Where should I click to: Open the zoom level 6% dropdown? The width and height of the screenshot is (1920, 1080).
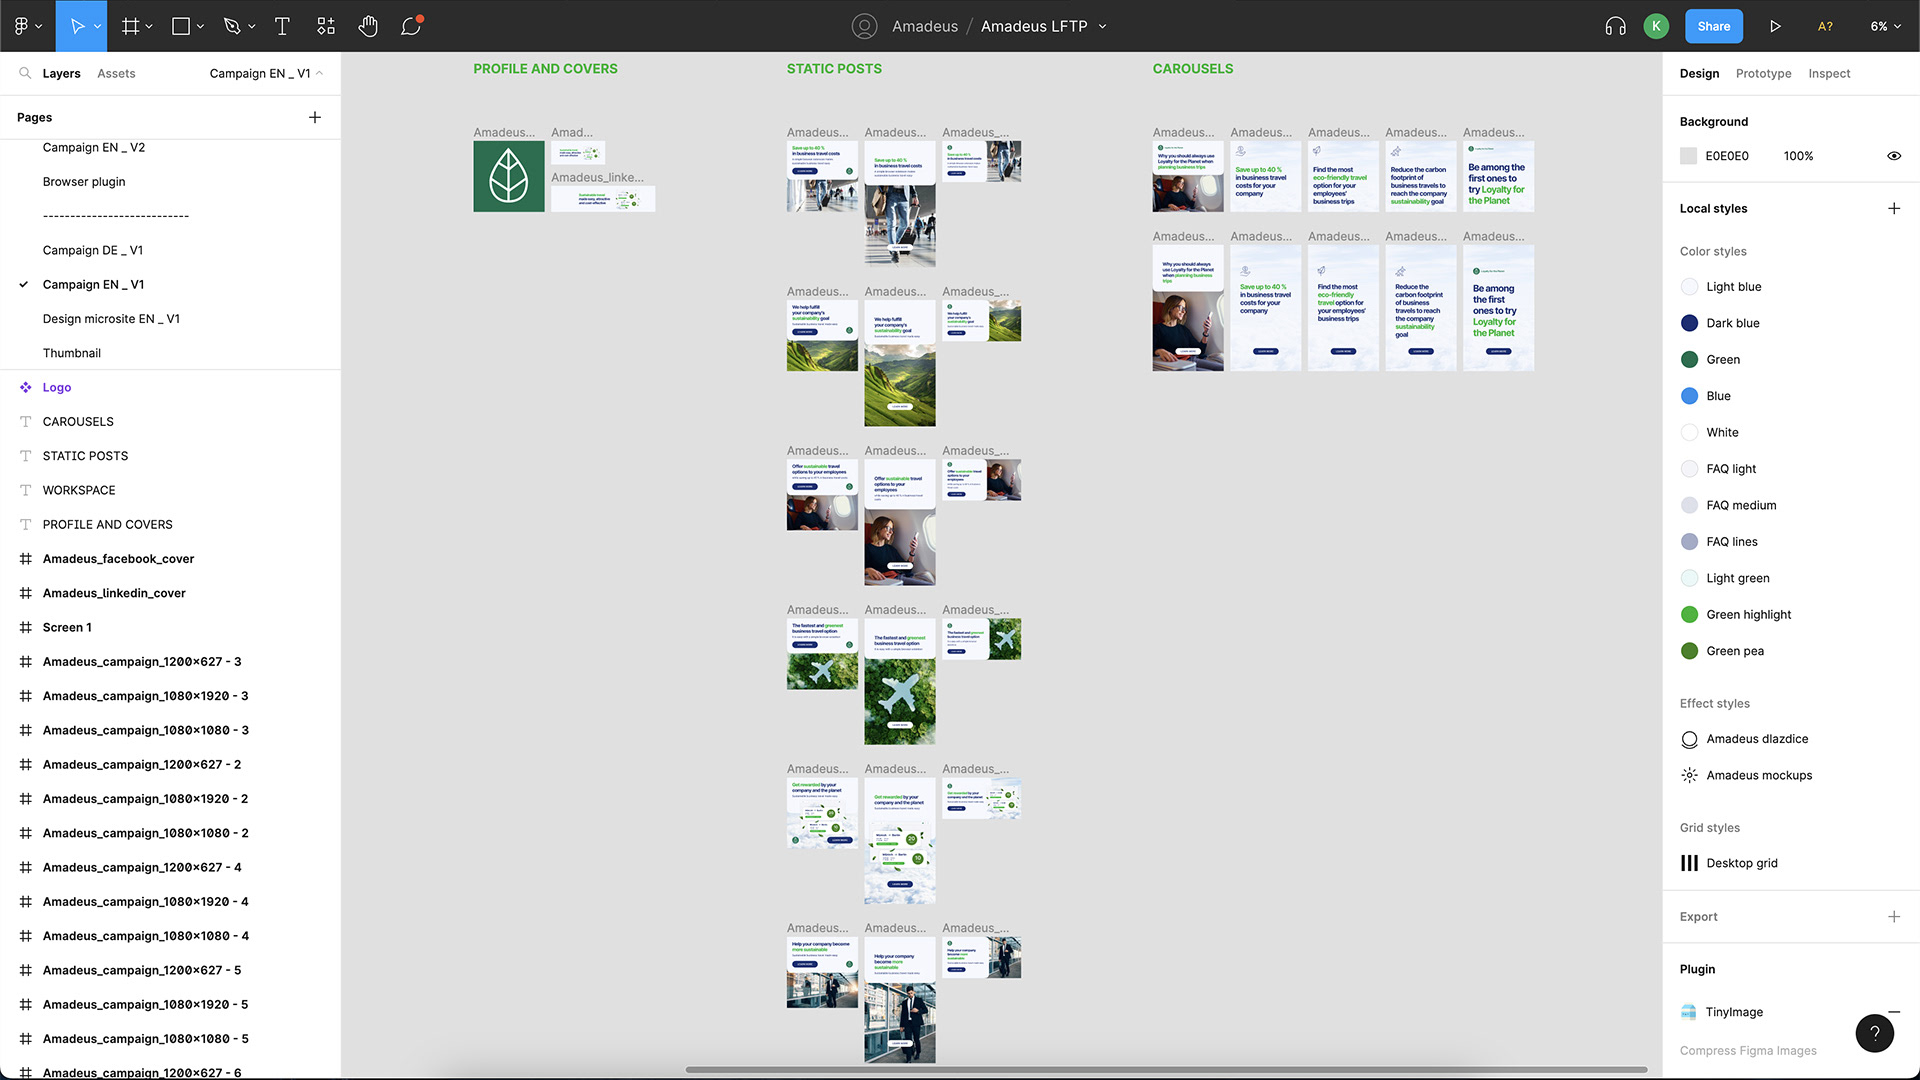(1885, 27)
